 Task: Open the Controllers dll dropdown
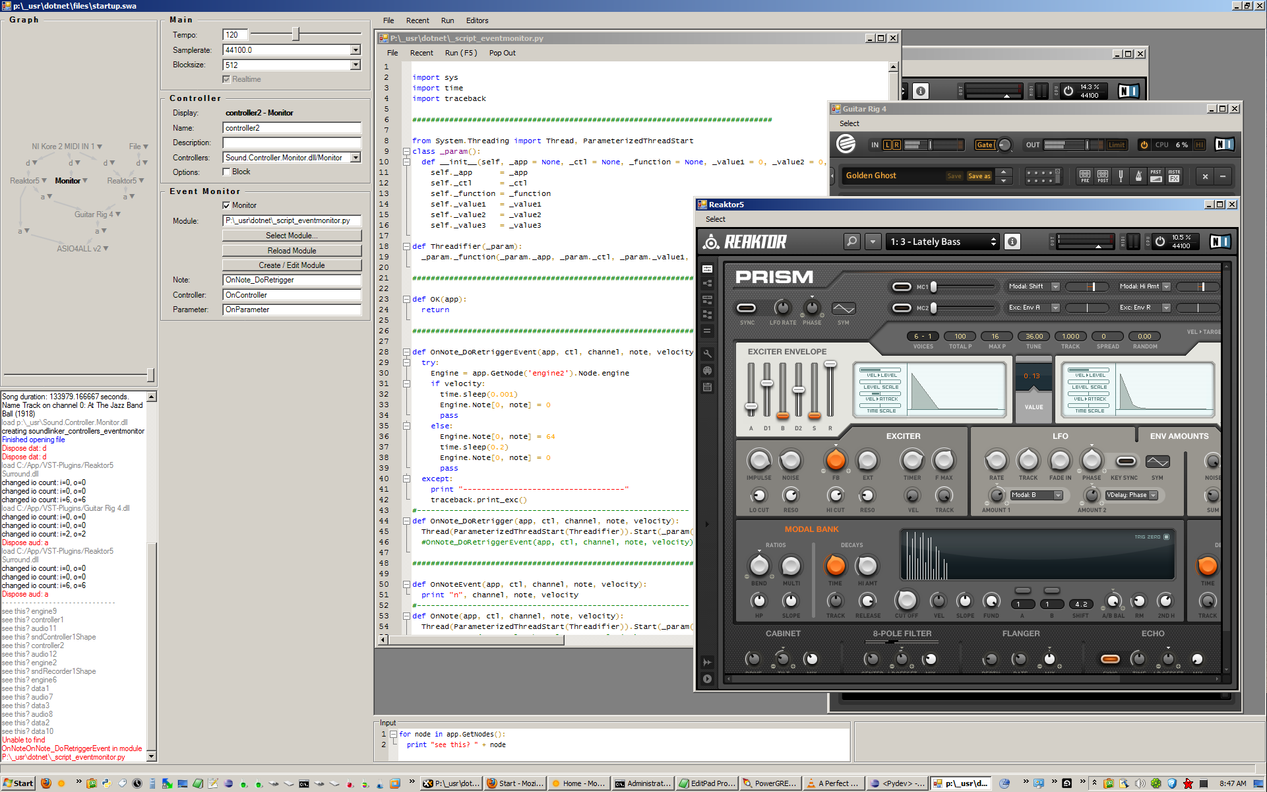click(x=355, y=158)
